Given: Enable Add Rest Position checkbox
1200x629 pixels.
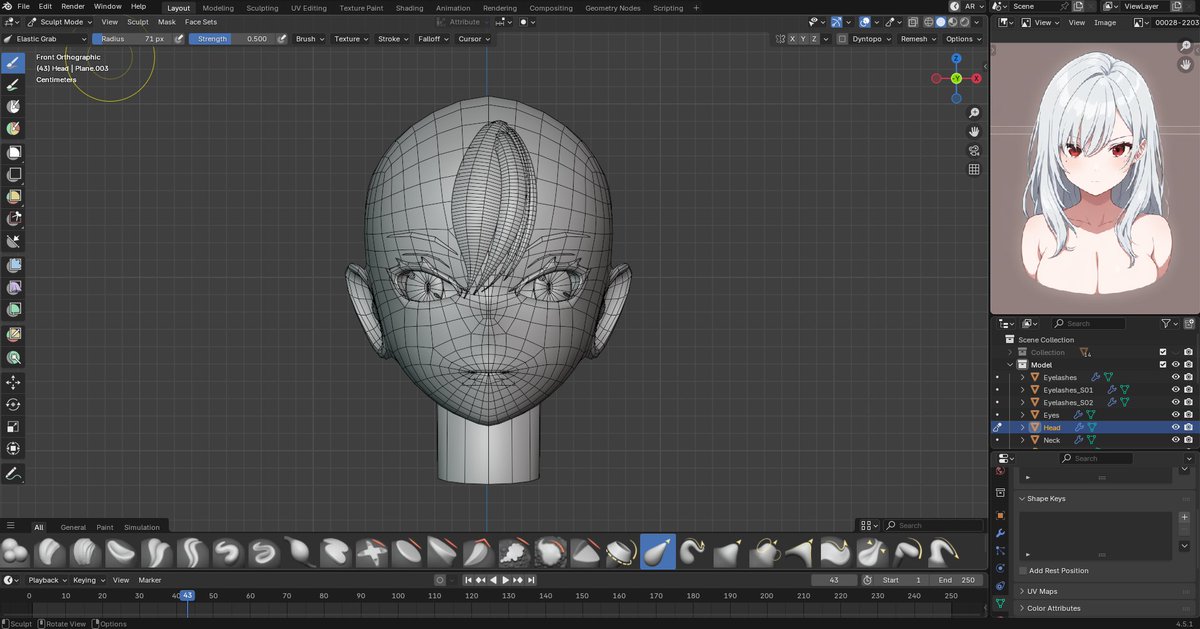Looking at the screenshot, I should 1022,571.
